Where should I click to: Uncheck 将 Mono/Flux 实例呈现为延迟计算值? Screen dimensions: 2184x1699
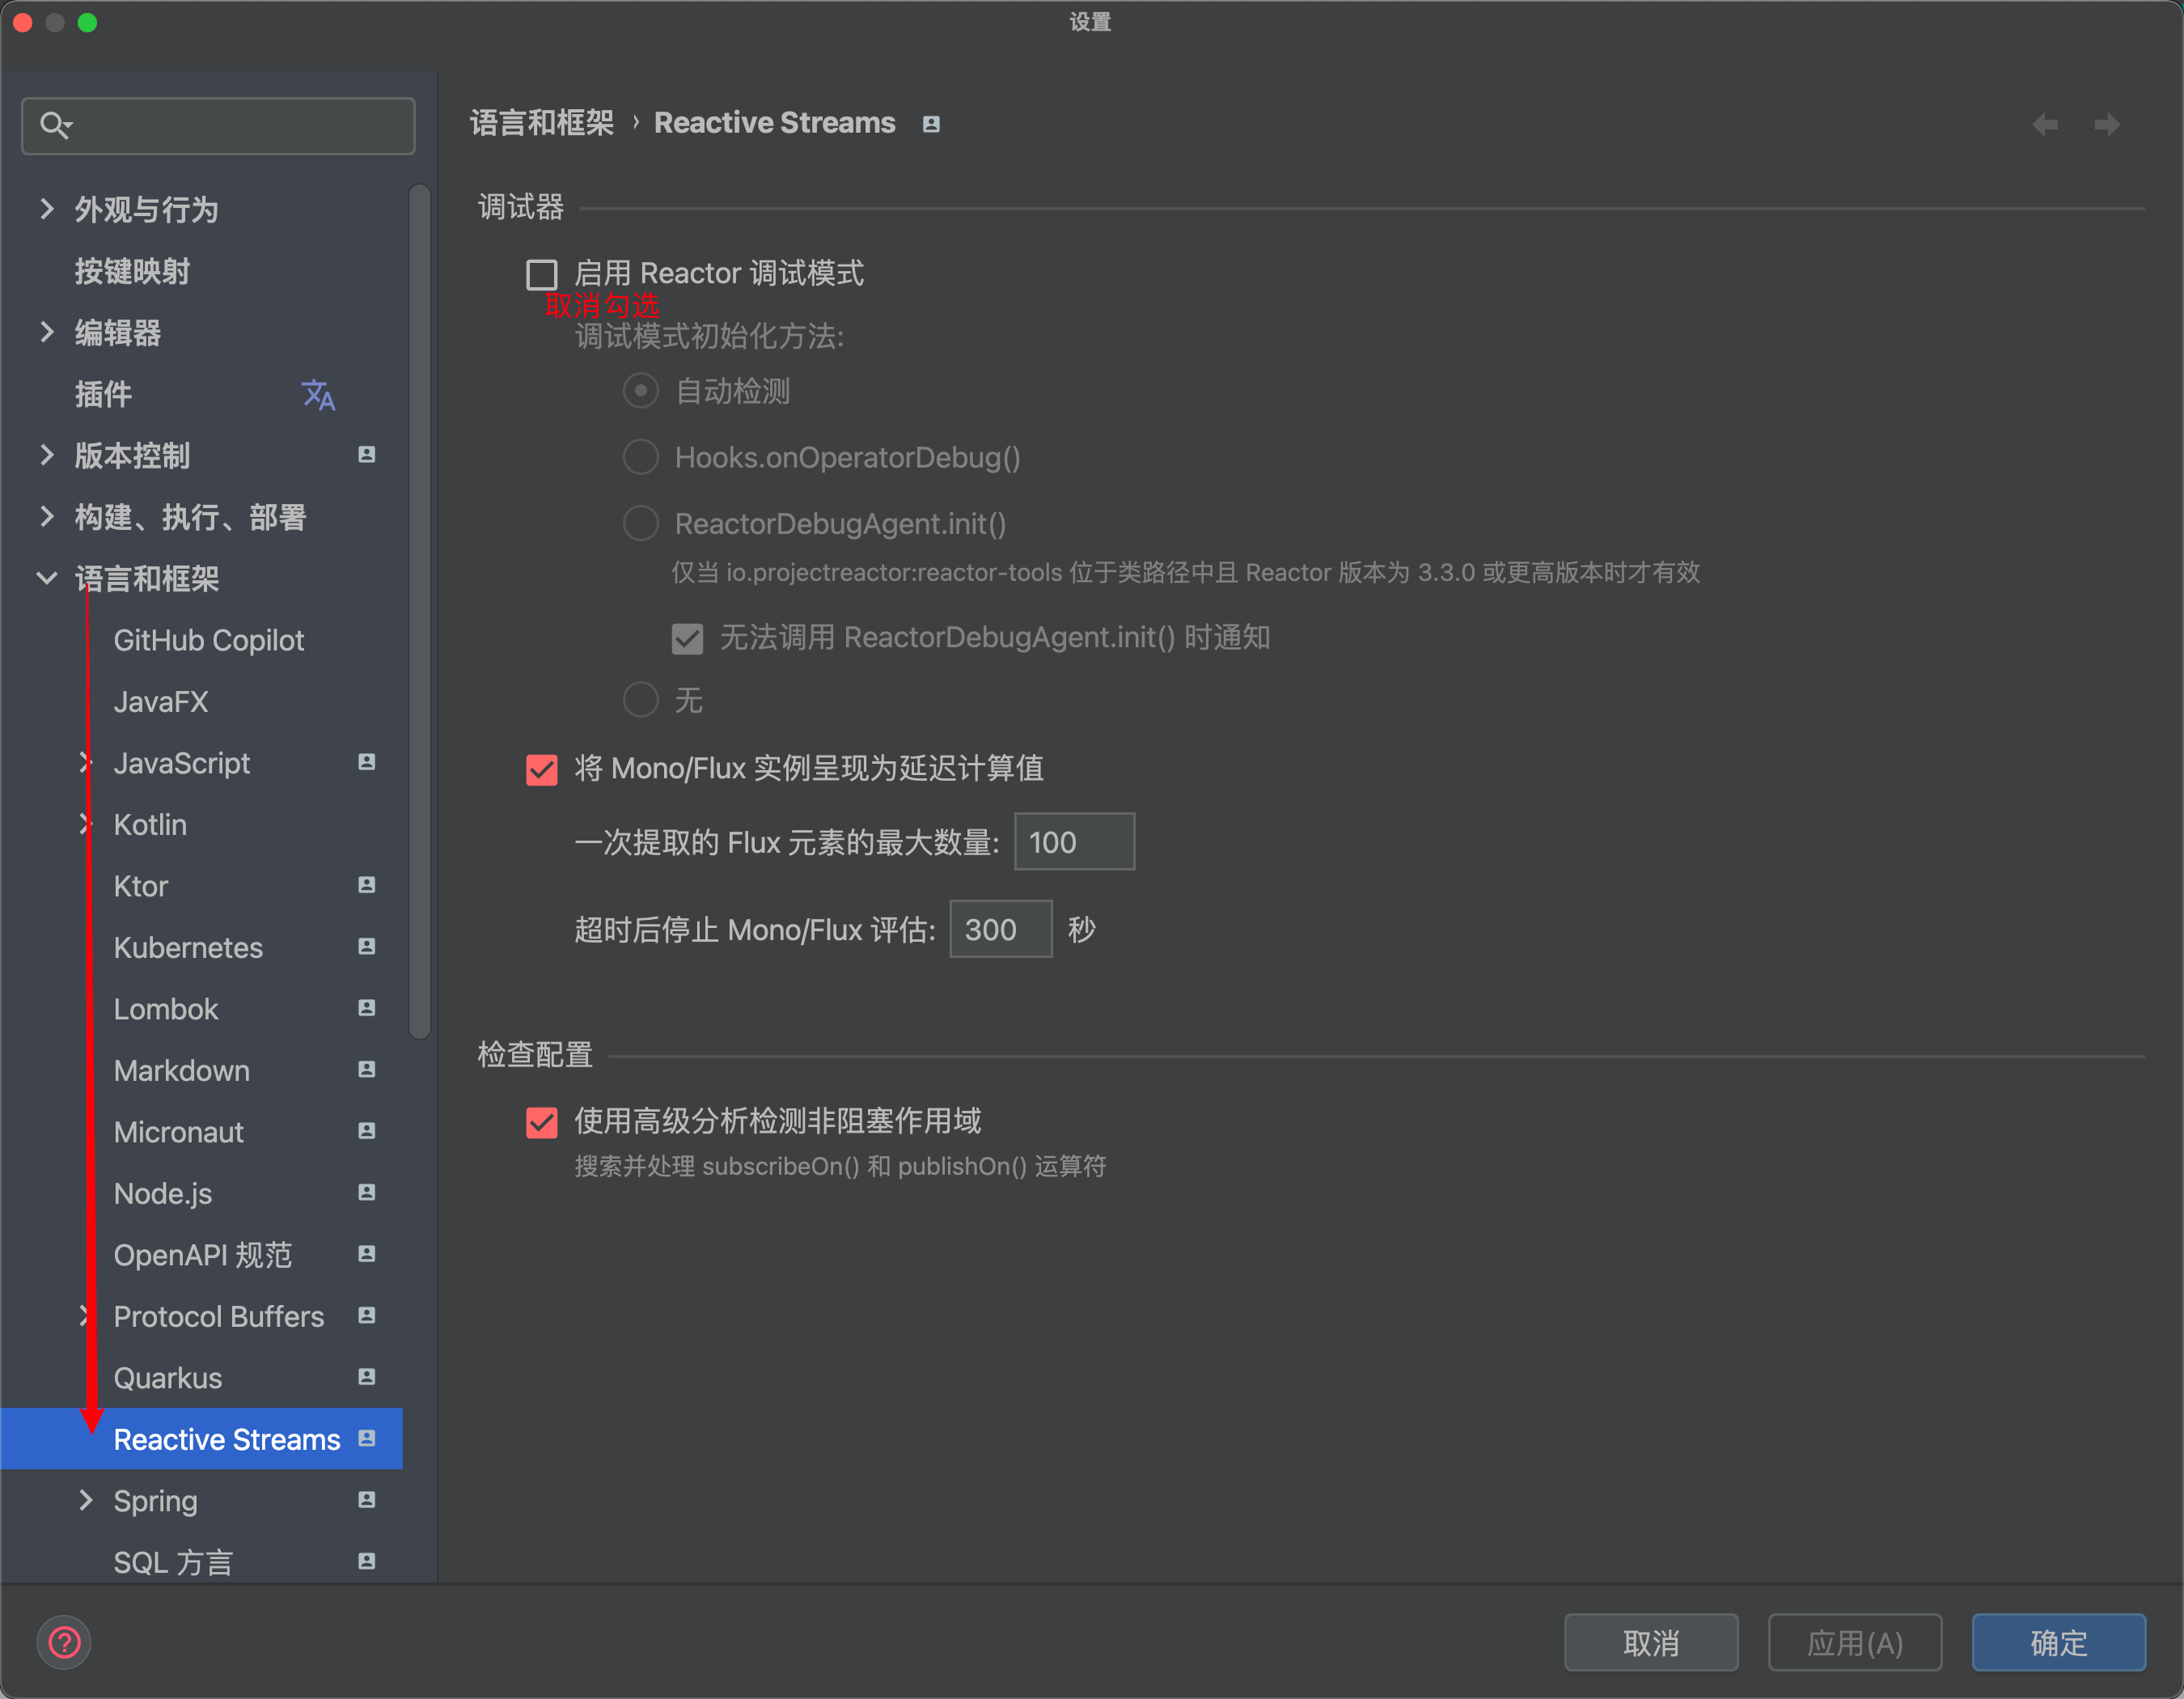[x=542, y=769]
